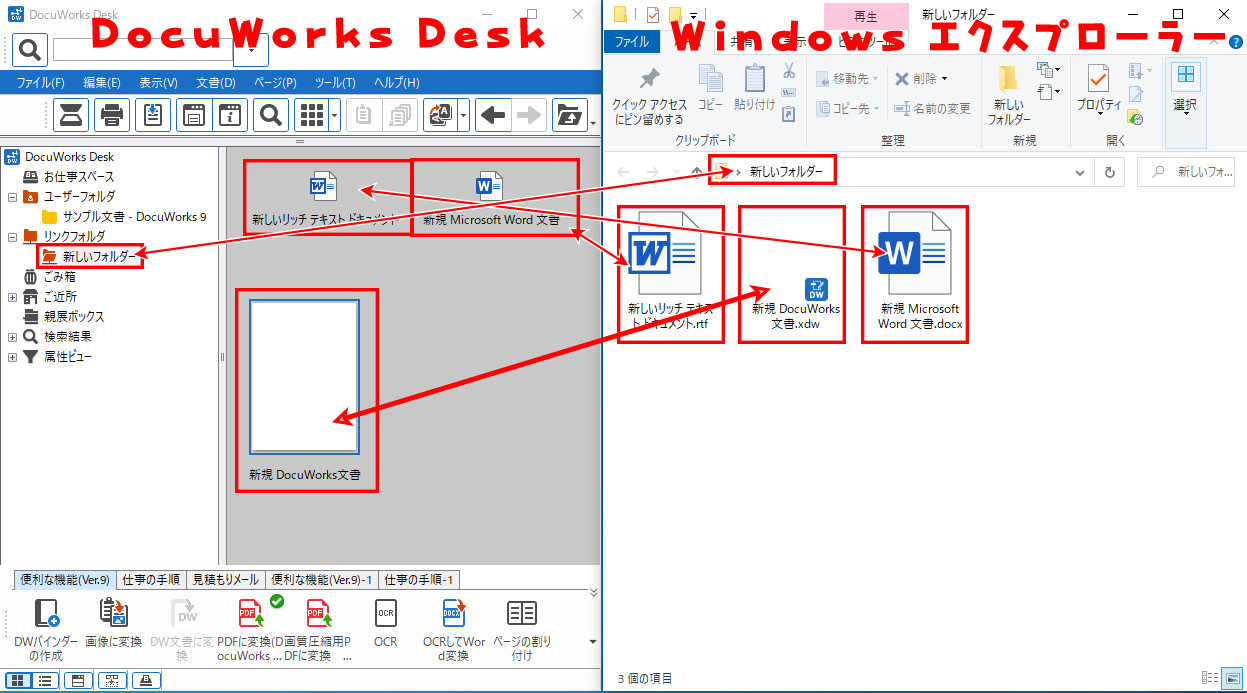
Task: Expand the 属性ビュー tree node
Action: pyautogui.click(x=12, y=357)
